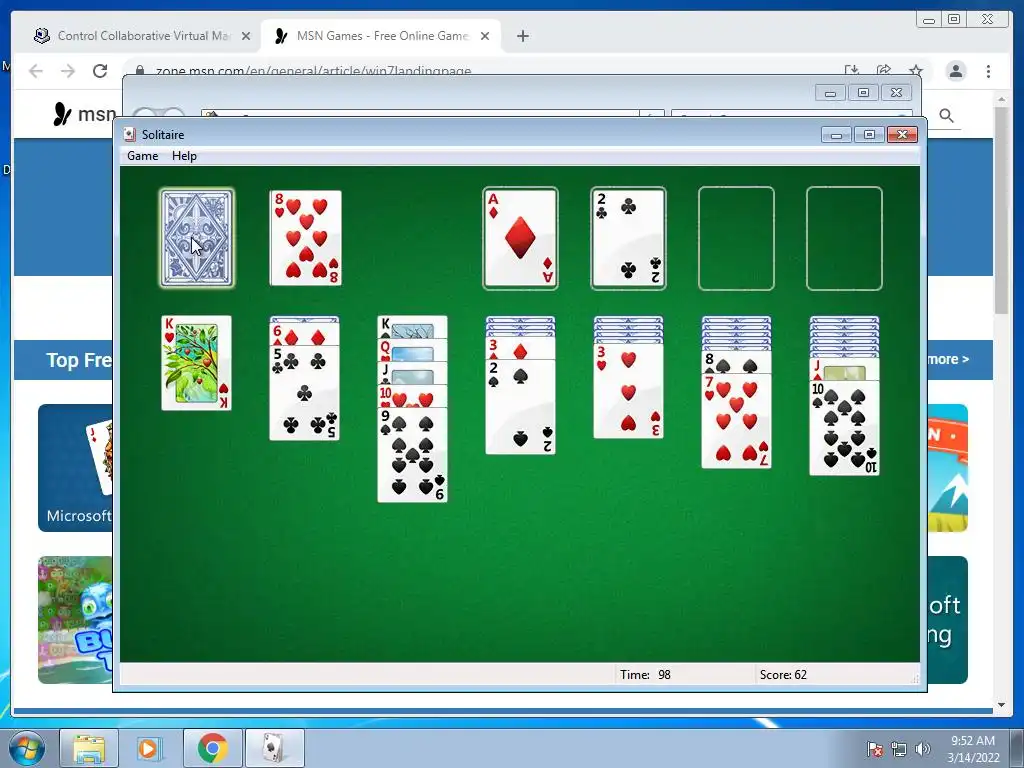
Task: Select the 9 of spades card
Action: (x=413, y=455)
